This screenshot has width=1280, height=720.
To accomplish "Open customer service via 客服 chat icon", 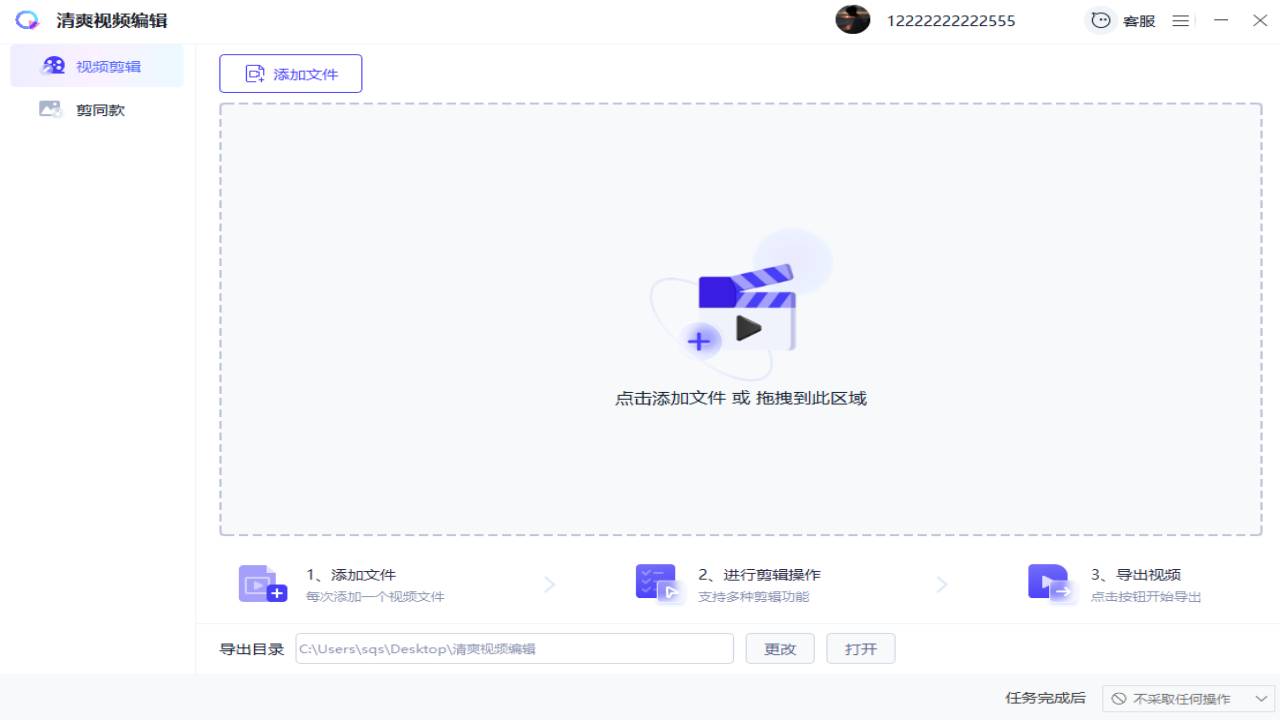I will click(x=1101, y=20).
